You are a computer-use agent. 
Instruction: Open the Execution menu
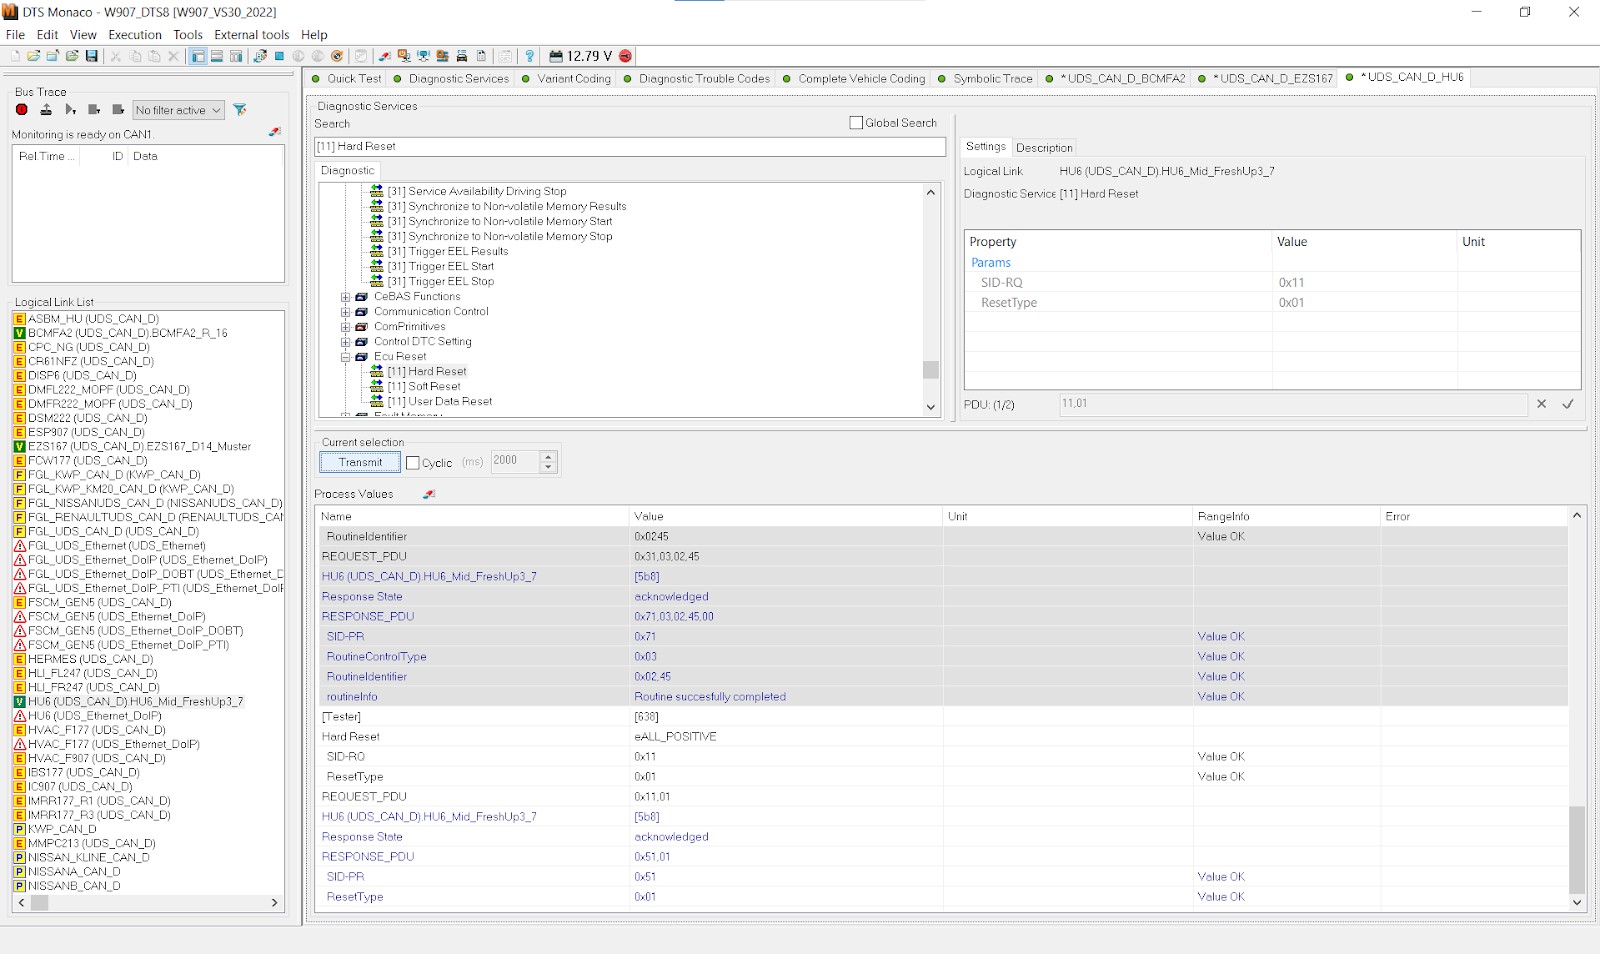[x=135, y=34]
